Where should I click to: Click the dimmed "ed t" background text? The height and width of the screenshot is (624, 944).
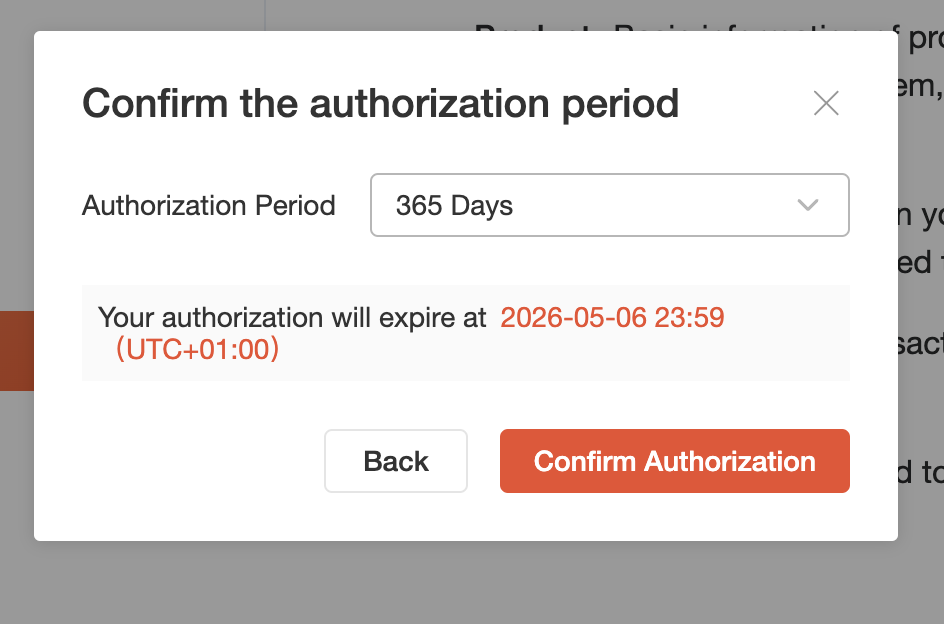[920, 262]
